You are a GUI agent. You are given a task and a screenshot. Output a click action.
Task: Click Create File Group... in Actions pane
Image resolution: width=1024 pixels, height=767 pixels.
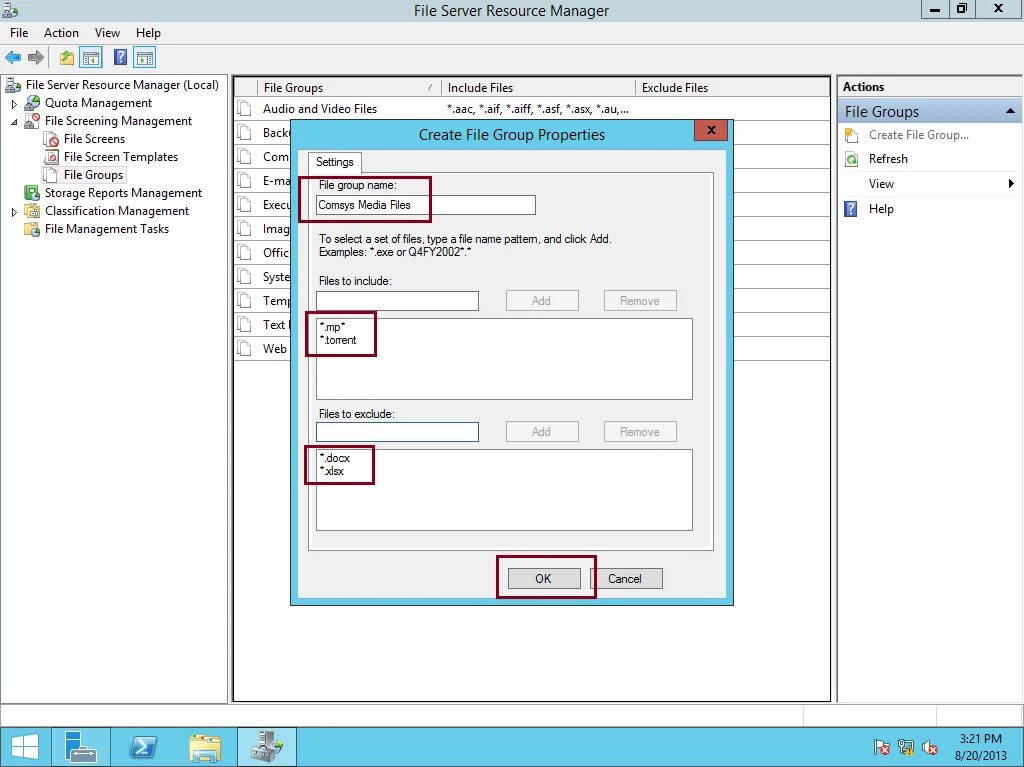click(919, 135)
